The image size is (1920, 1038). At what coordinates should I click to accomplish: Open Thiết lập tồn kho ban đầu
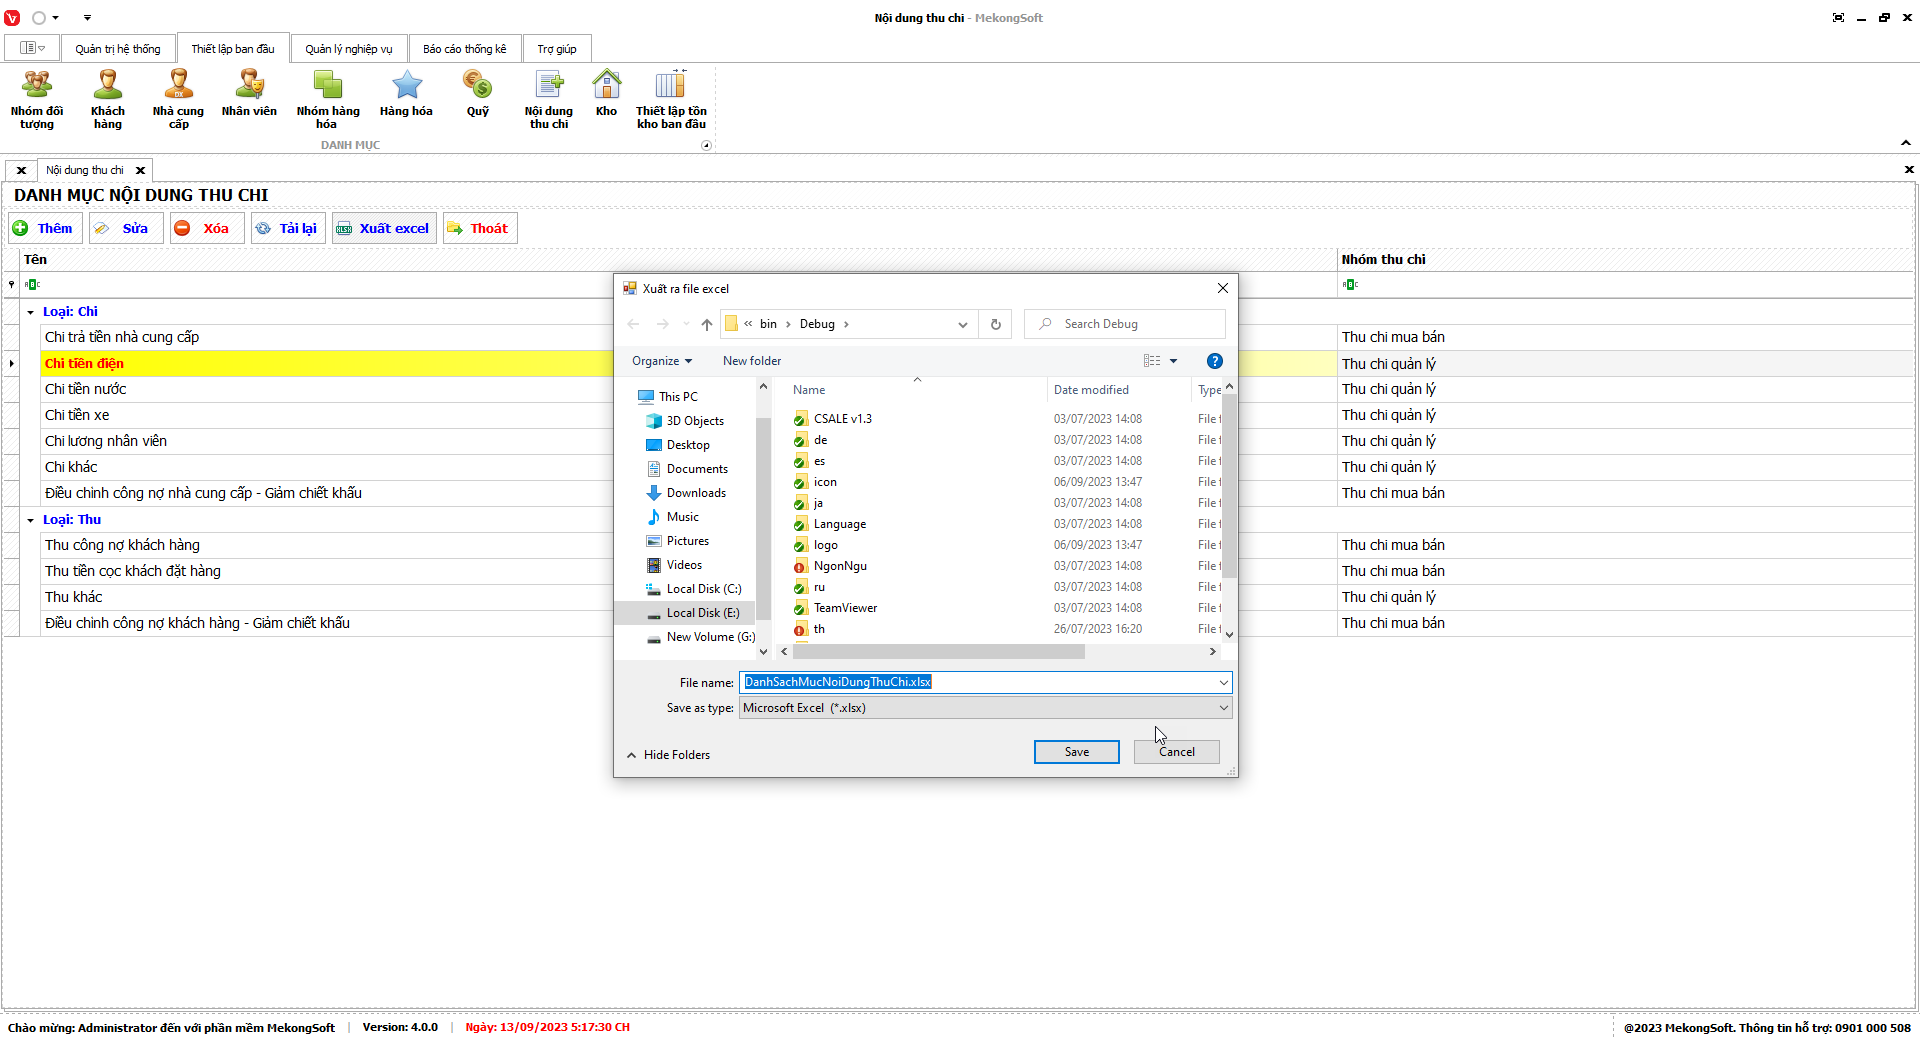coord(671,100)
